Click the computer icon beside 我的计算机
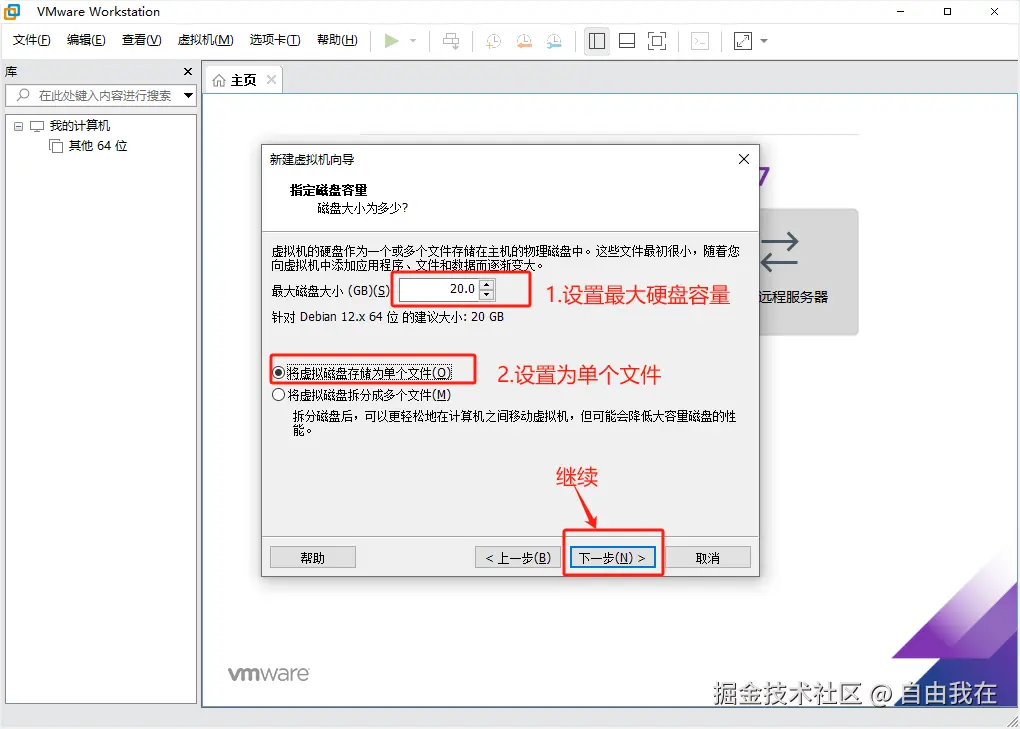The height and width of the screenshot is (729, 1020). (x=37, y=126)
